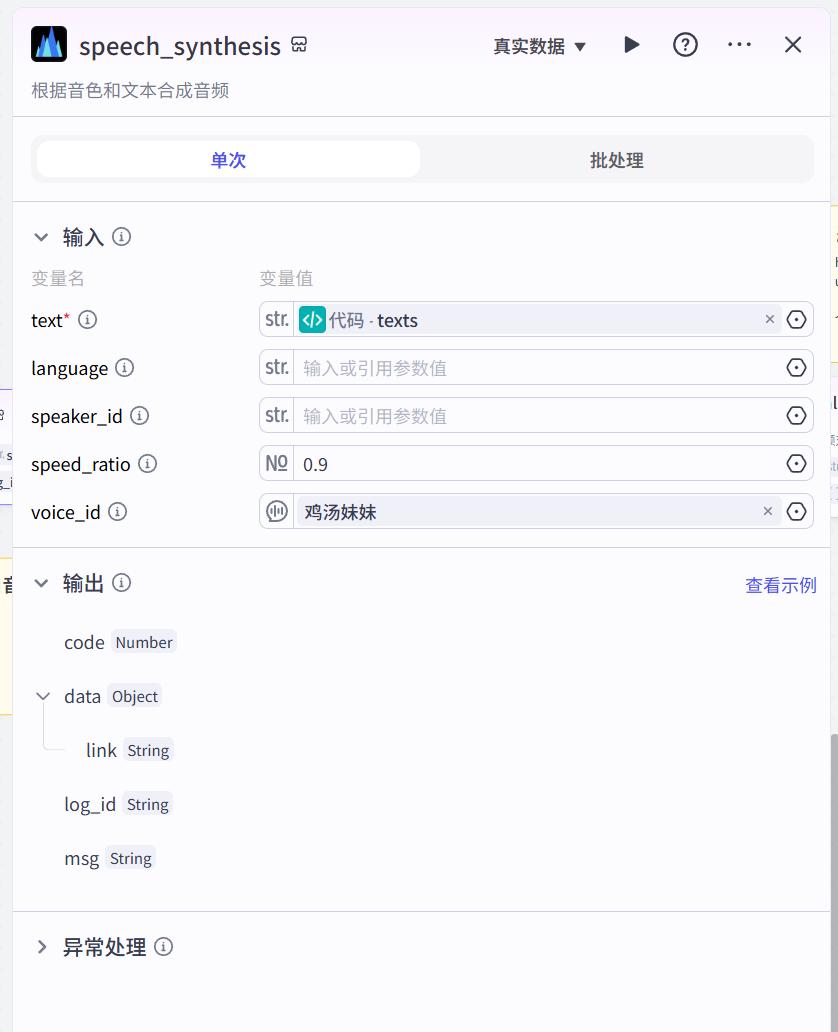The height and width of the screenshot is (1032, 838).
Task: Collapse the data Object tree node
Action: [x=43, y=696]
